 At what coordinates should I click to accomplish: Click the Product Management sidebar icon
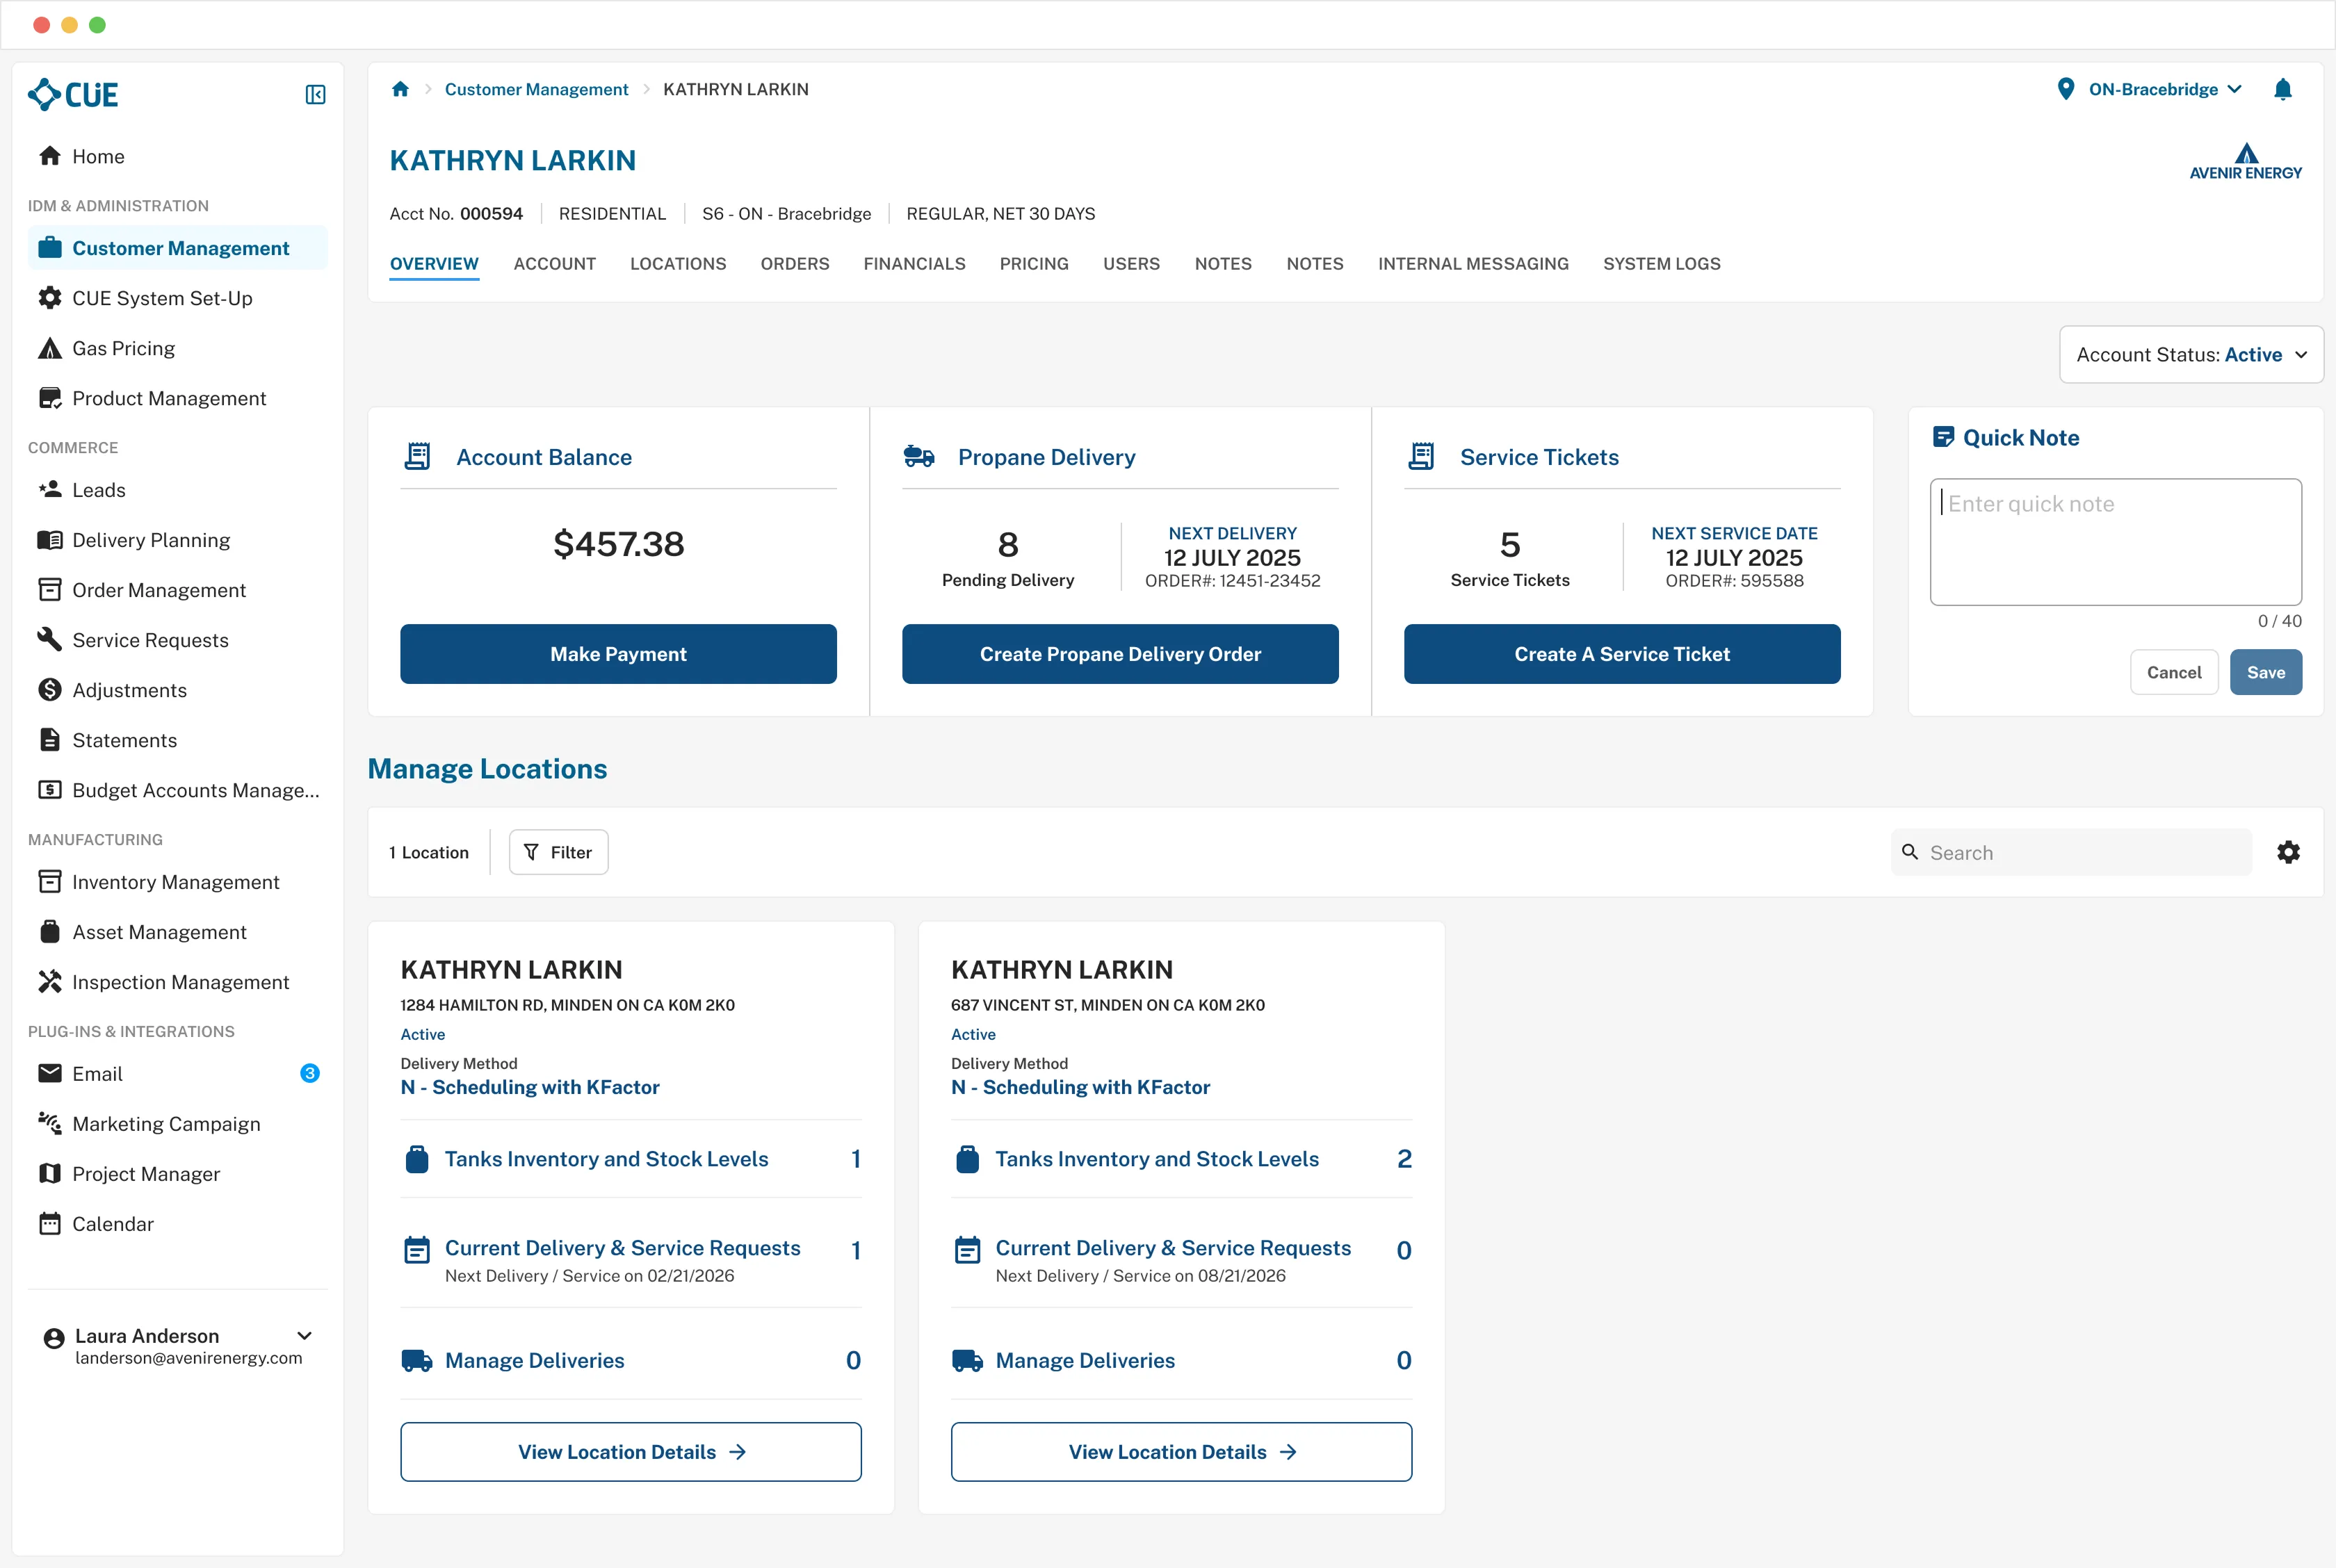coord(50,398)
